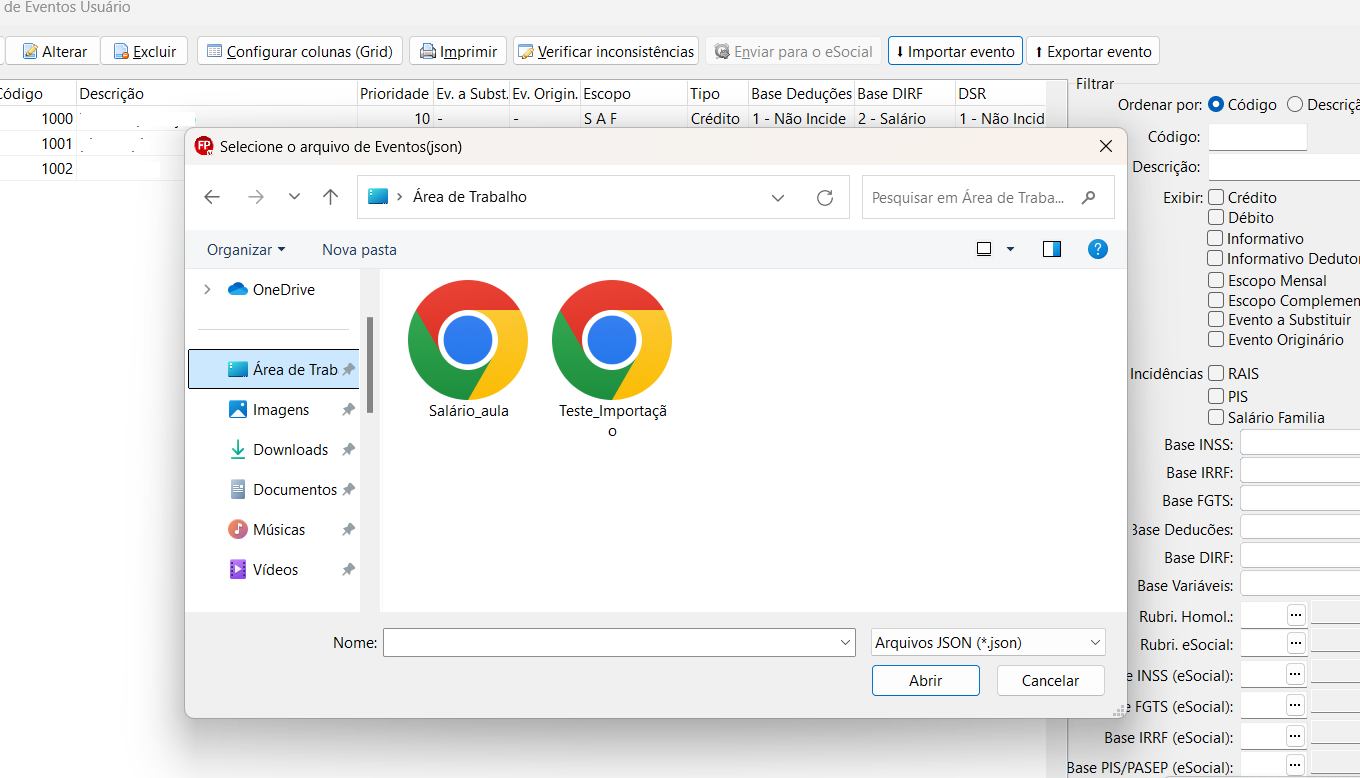Click the Base INSS filter field
This screenshot has height=778, width=1360.
tap(1300, 443)
